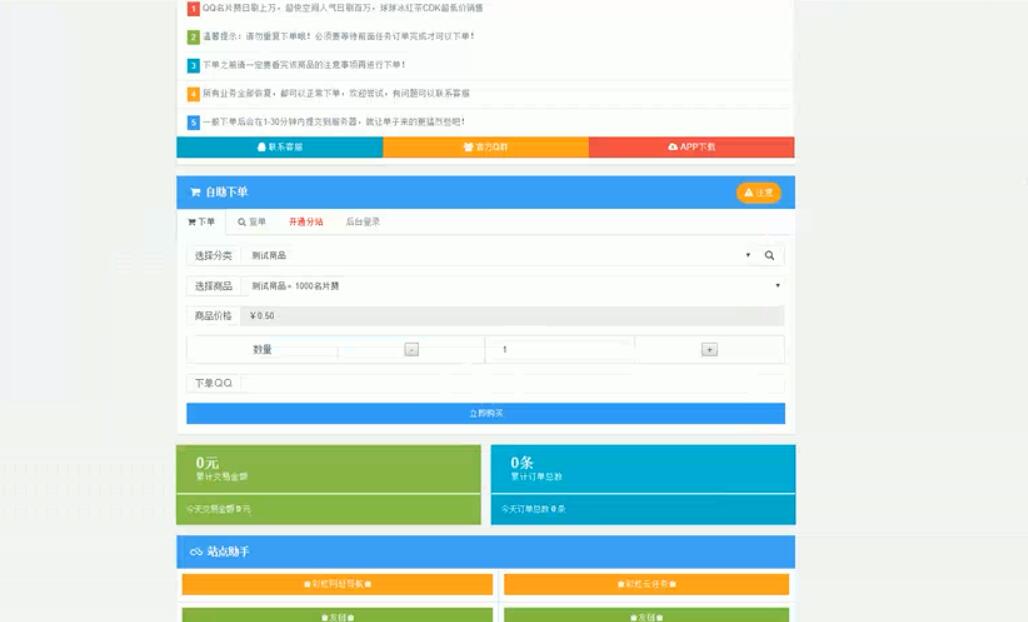Open the orange 彩虹云任务 button

pyautogui.click(x=646, y=584)
